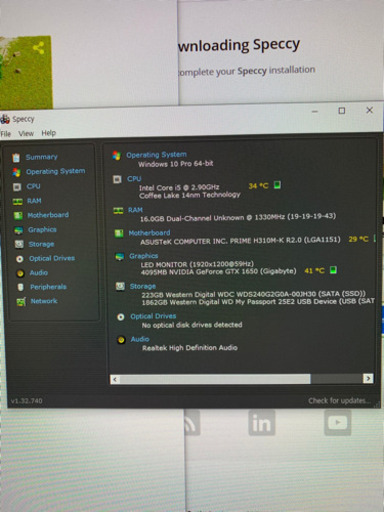Go to Network in the sidebar
Image resolution: width=384 pixels, height=512 pixels.
44,301
